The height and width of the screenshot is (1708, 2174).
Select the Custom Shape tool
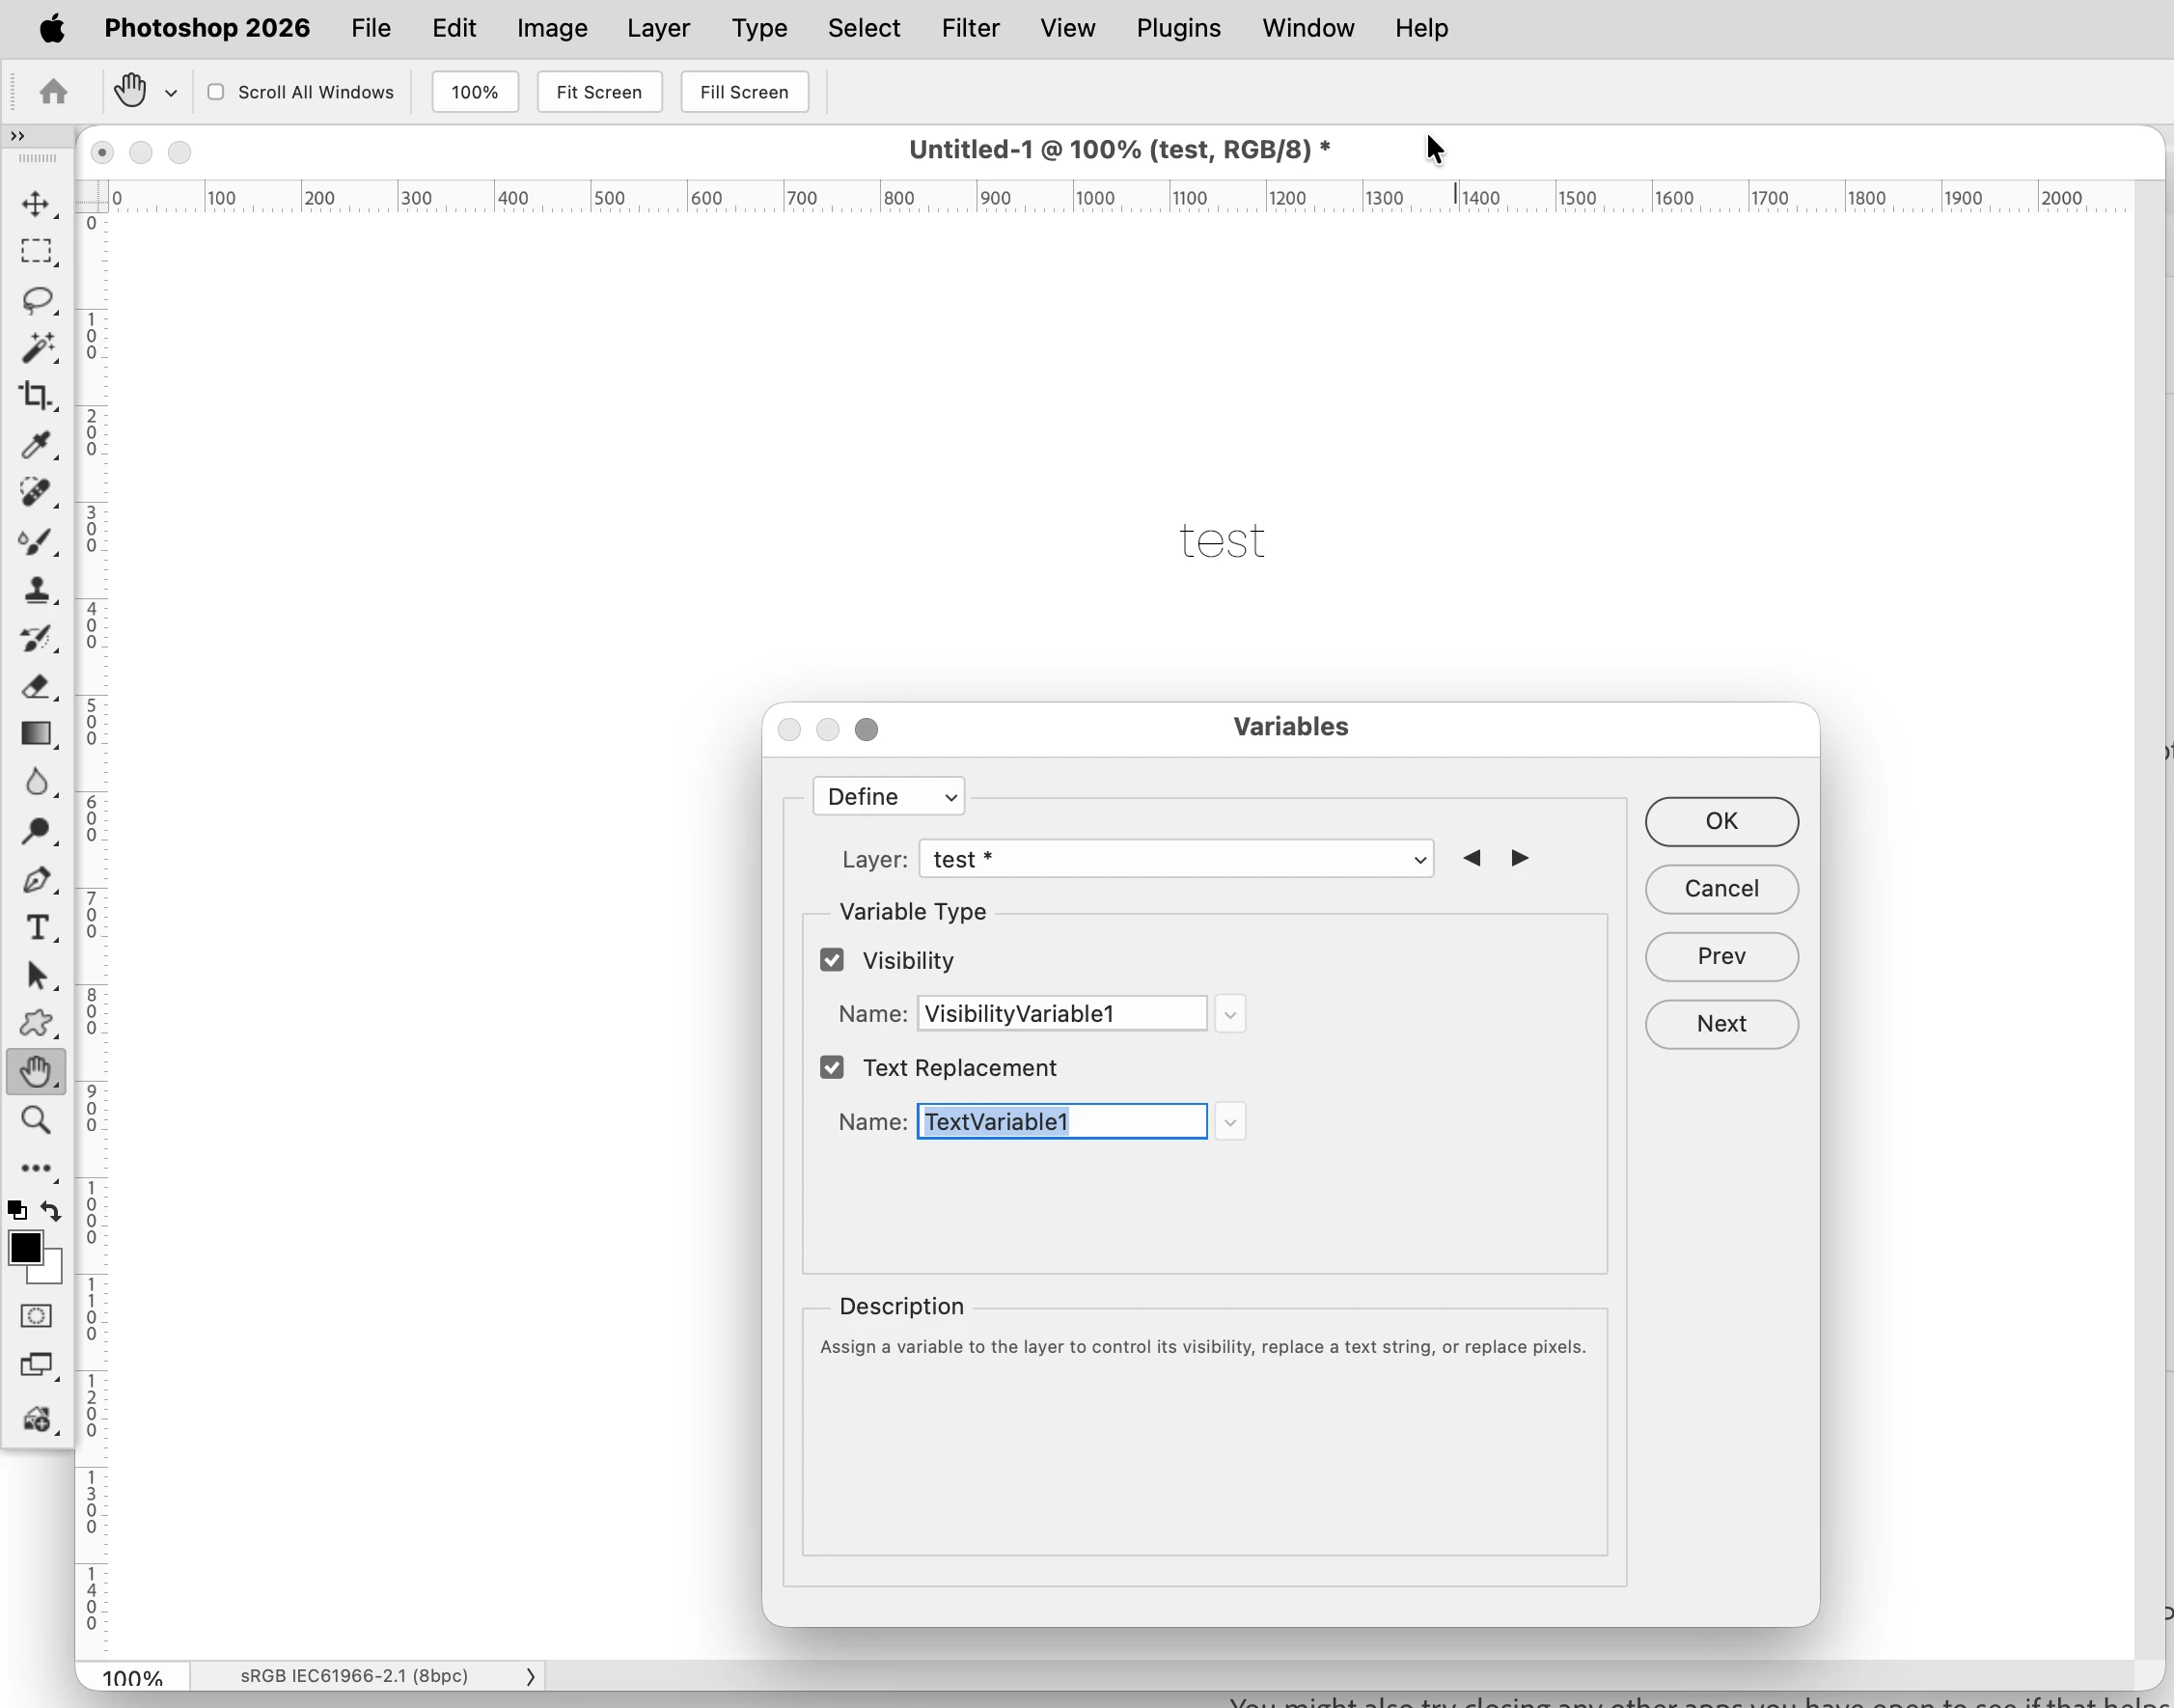click(x=36, y=1023)
